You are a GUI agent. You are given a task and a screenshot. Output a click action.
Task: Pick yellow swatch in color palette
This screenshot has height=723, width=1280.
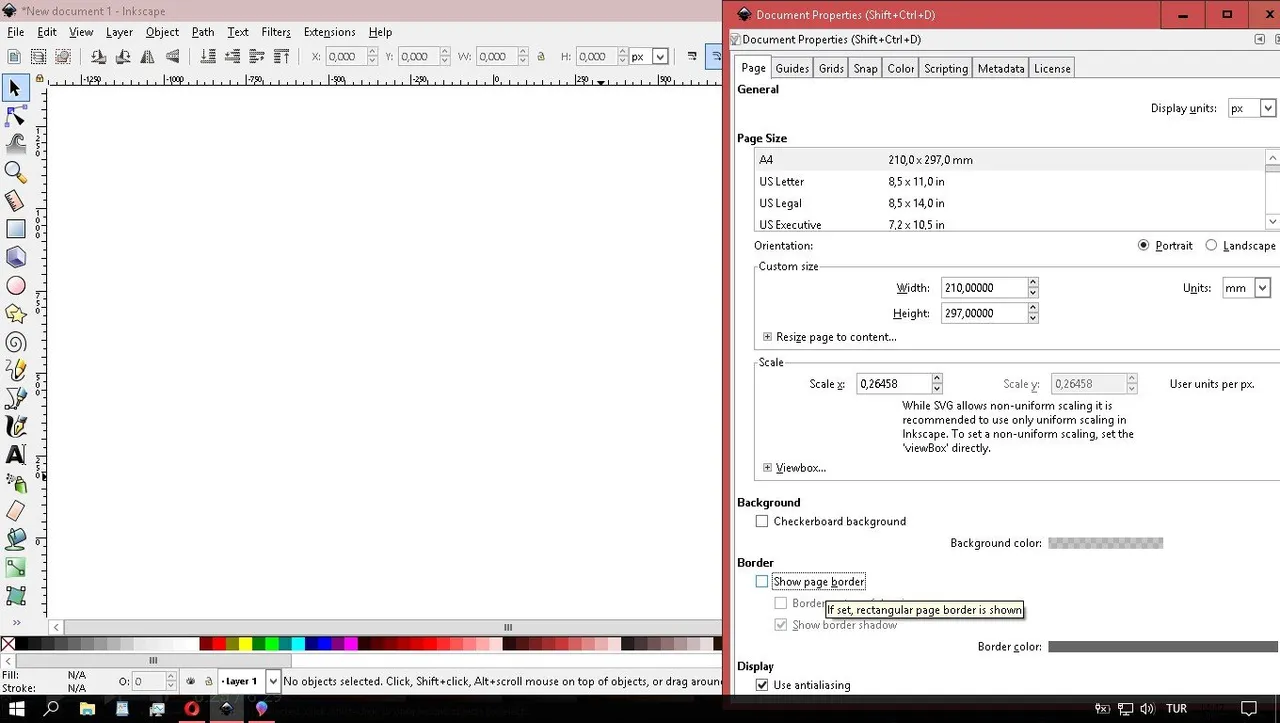pos(246,644)
